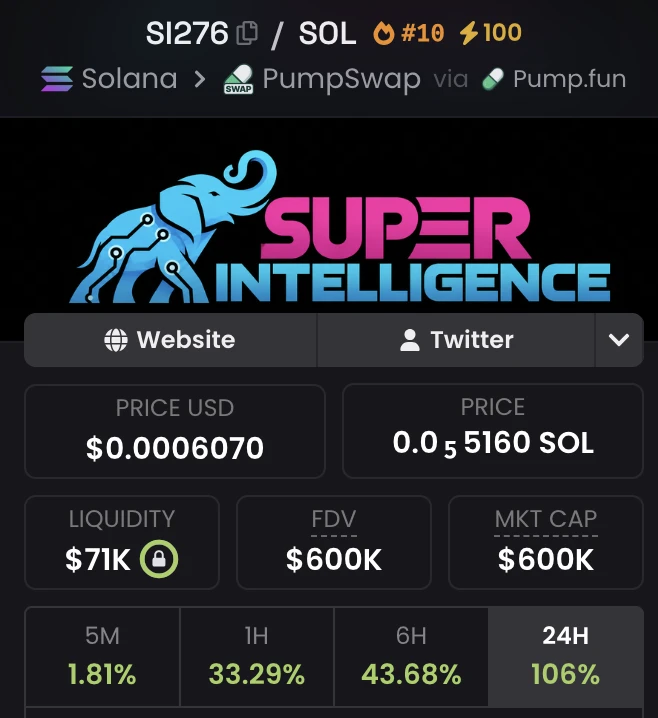Select the 5M timeframe tab

point(103,656)
